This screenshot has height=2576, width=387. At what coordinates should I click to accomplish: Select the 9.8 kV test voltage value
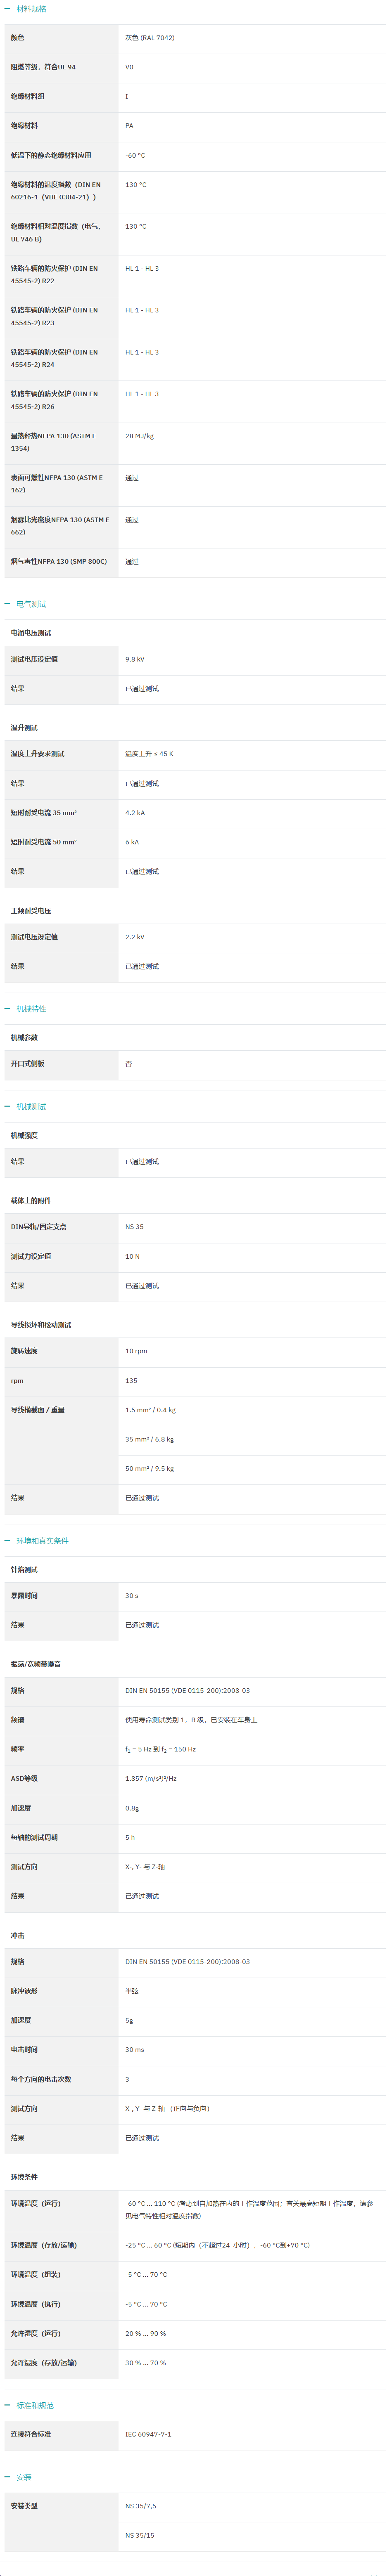pyautogui.click(x=135, y=660)
